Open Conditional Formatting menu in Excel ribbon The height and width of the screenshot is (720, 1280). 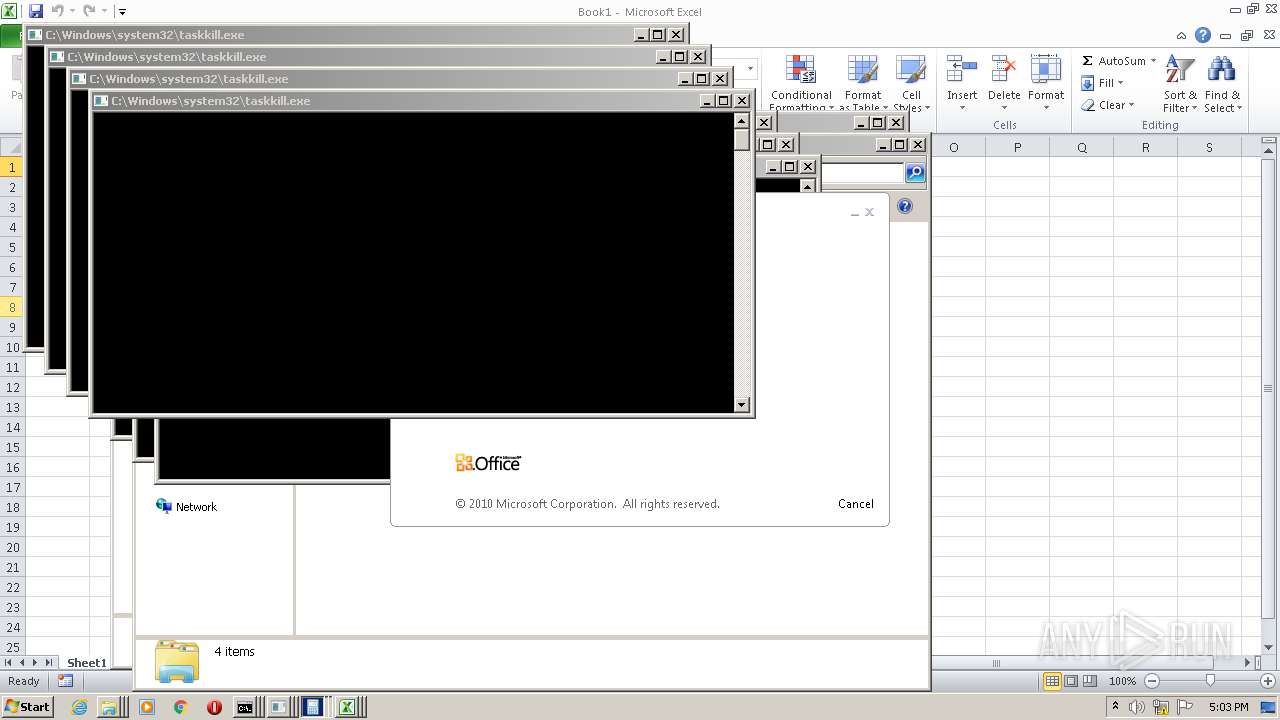pyautogui.click(x=800, y=83)
